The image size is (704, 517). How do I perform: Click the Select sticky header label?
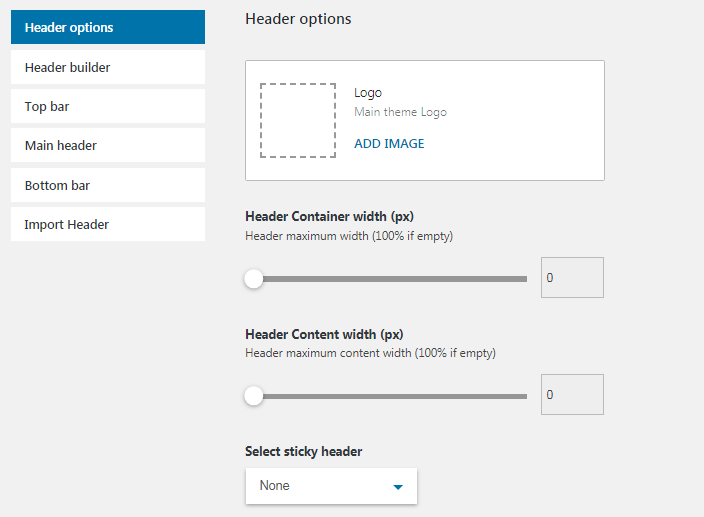click(303, 451)
